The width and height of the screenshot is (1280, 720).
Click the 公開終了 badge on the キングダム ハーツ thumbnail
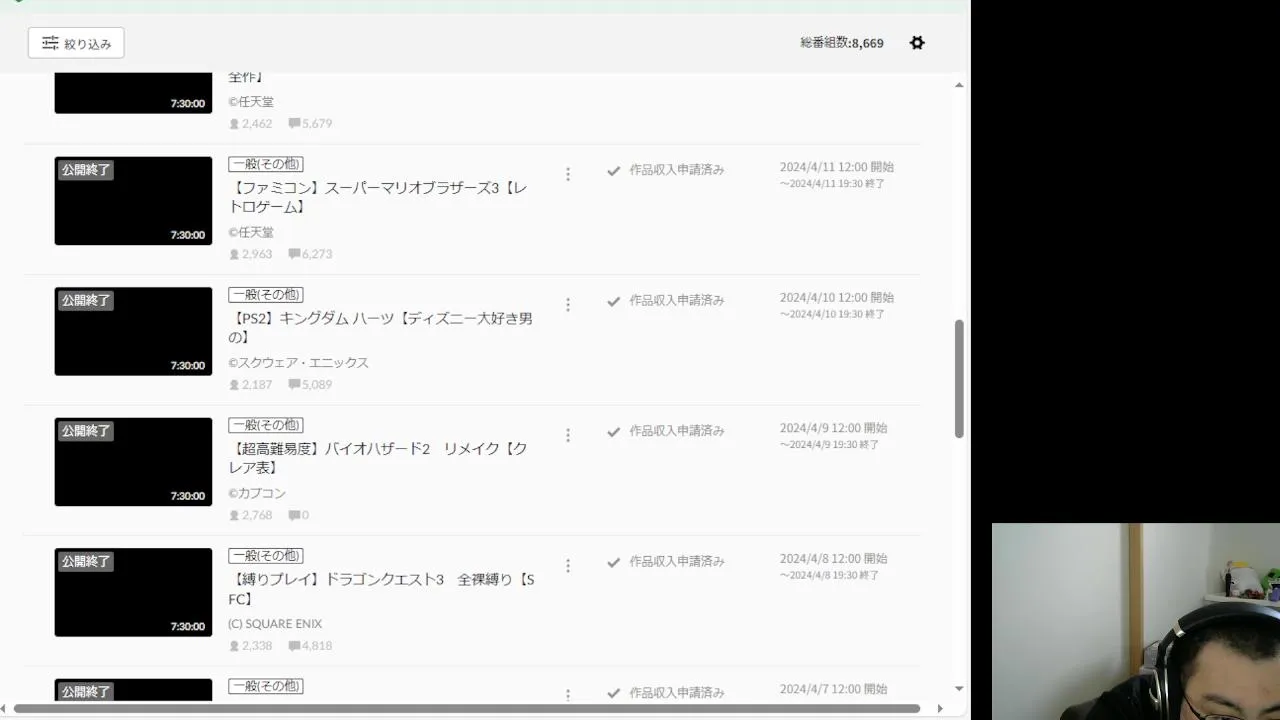pos(86,300)
